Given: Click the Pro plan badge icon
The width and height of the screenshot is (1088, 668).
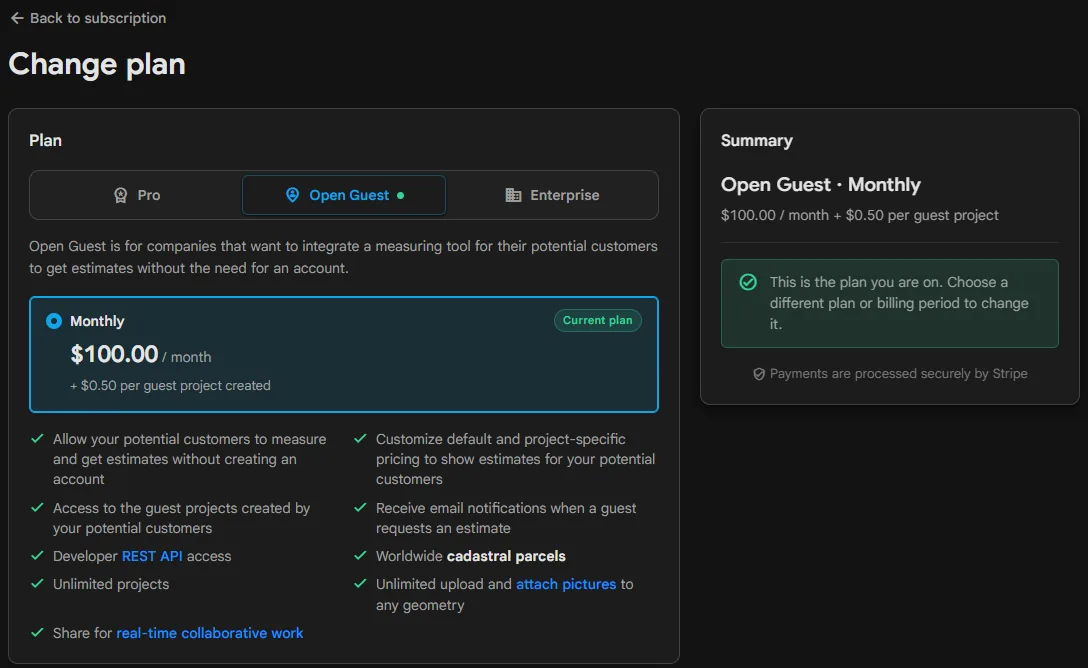Looking at the screenshot, I should tap(121, 196).
